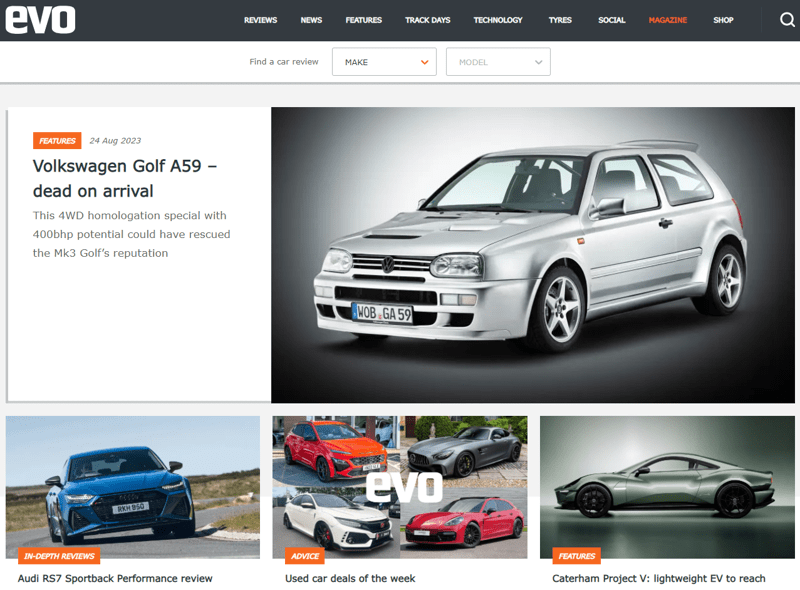Expand the Model dropdown
This screenshot has height=590, width=800.
[x=498, y=62]
